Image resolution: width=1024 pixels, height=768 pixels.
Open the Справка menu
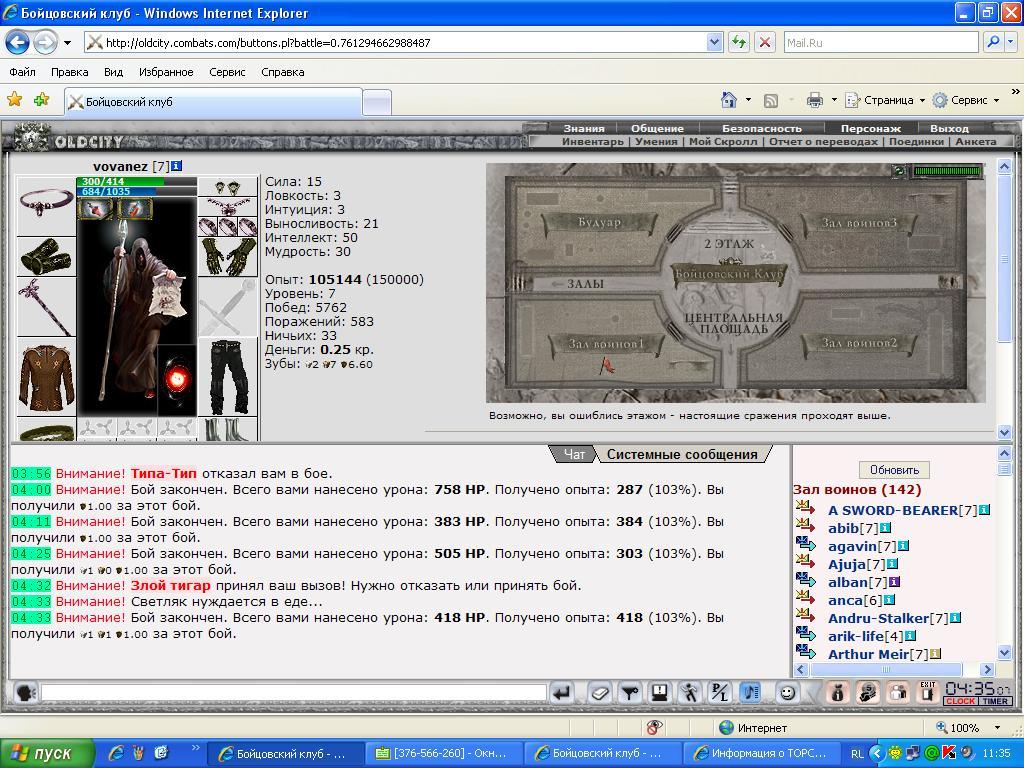[283, 72]
